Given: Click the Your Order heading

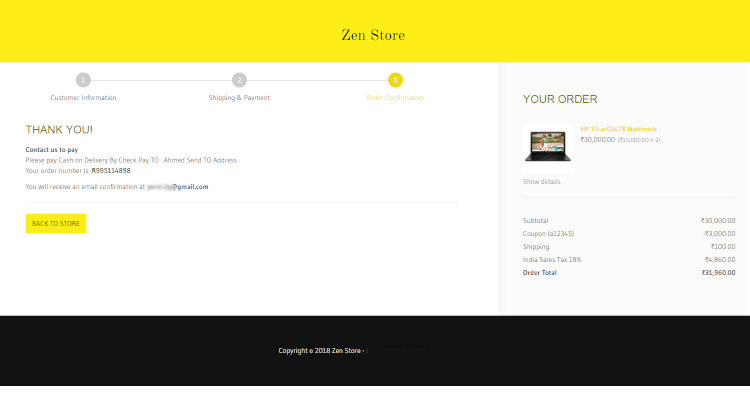Looking at the screenshot, I should coord(560,99).
